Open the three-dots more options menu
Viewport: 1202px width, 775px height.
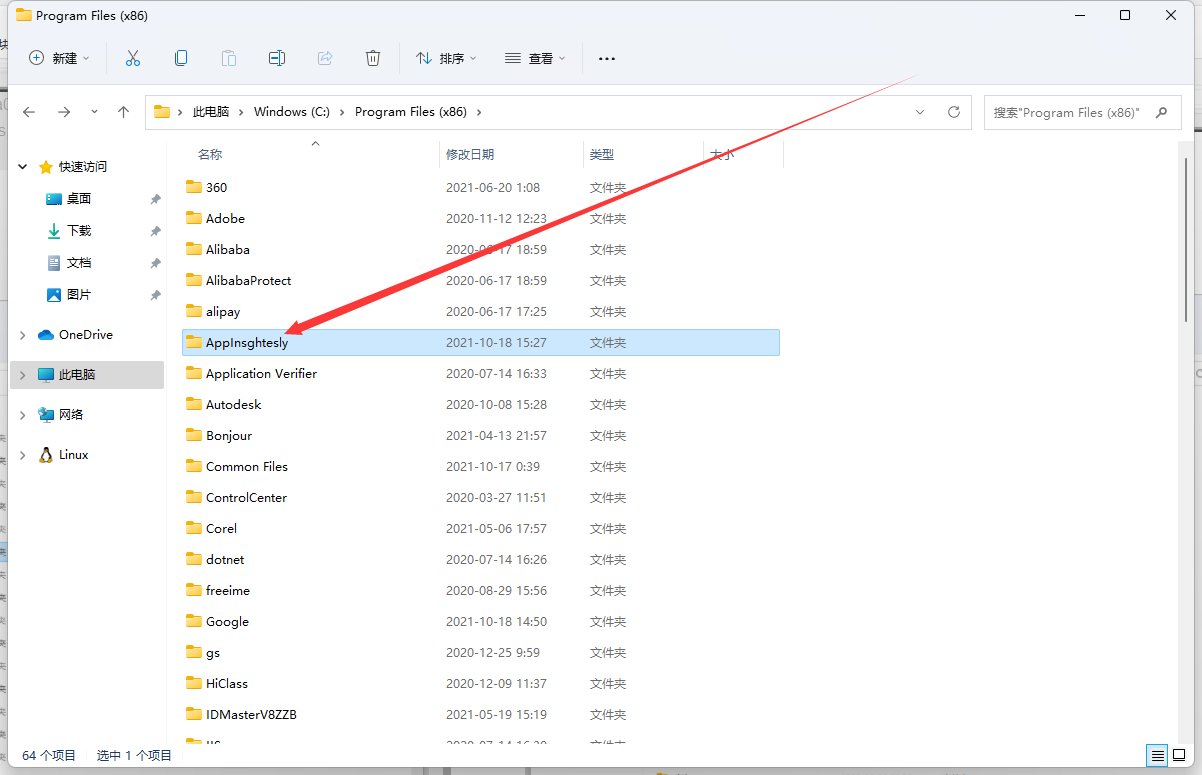tap(607, 59)
